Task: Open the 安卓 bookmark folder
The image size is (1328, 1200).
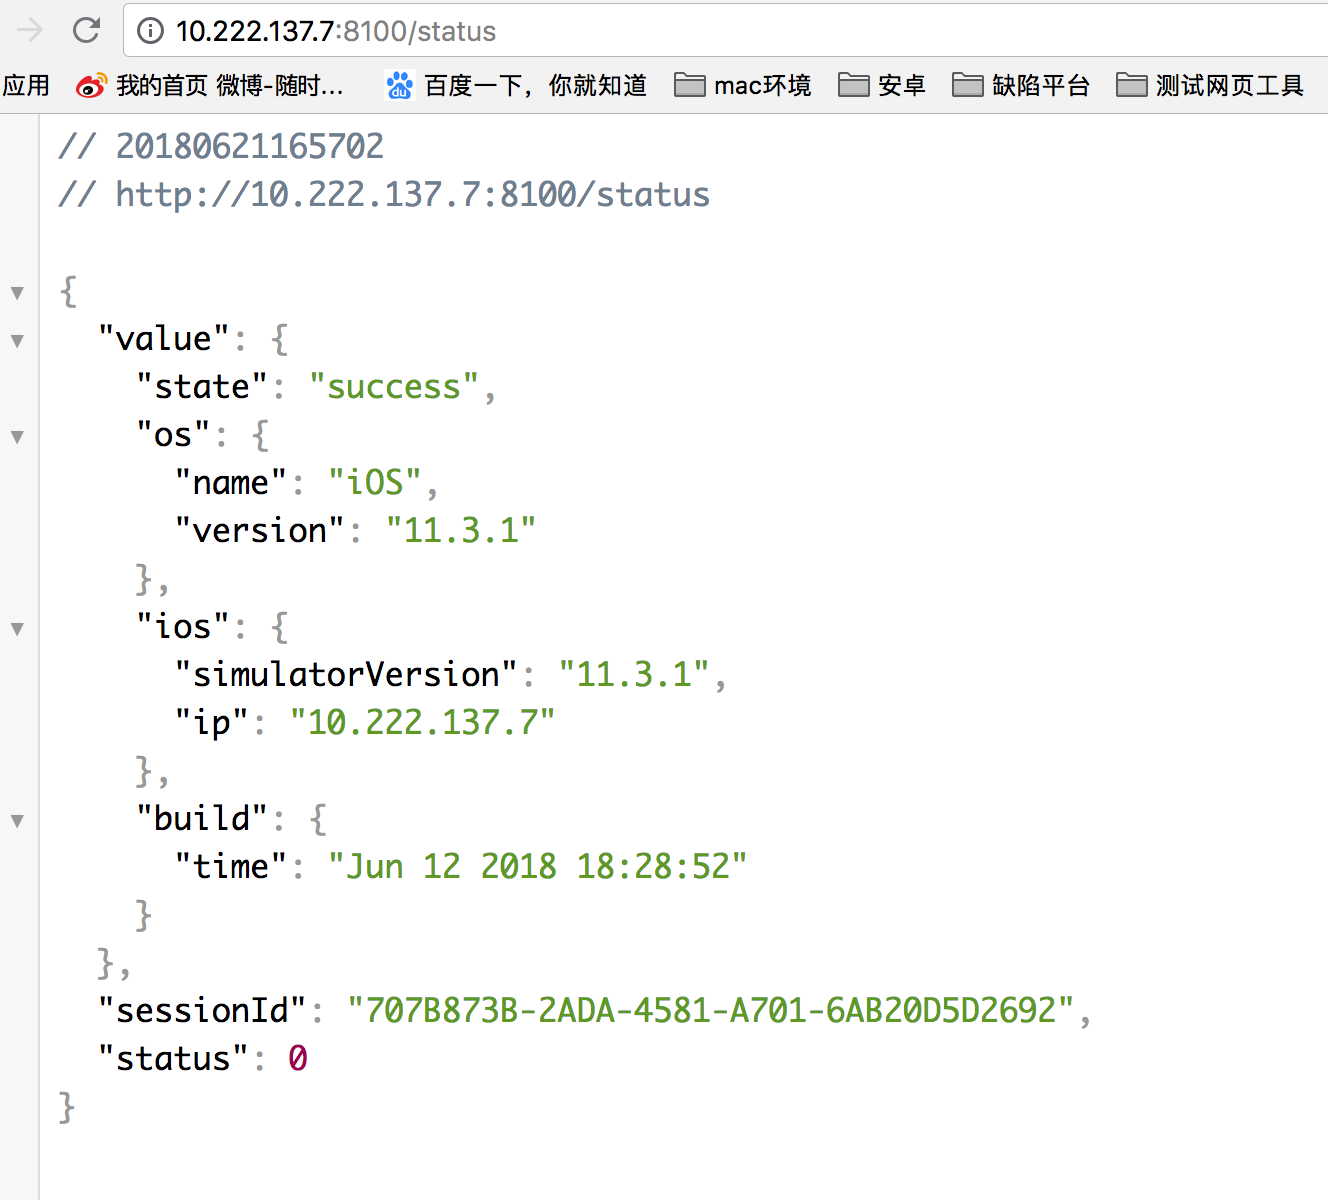Action: point(882,86)
